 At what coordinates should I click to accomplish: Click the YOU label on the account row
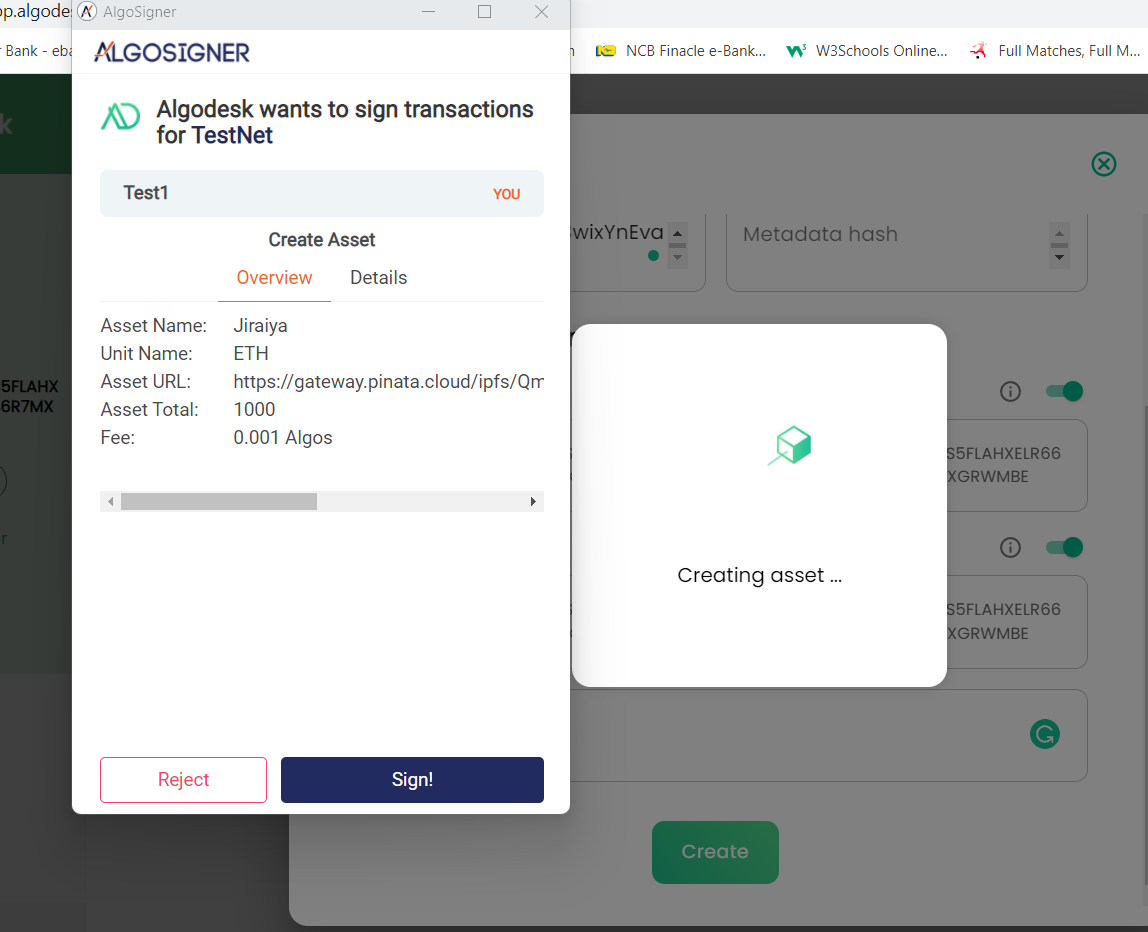pos(506,194)
